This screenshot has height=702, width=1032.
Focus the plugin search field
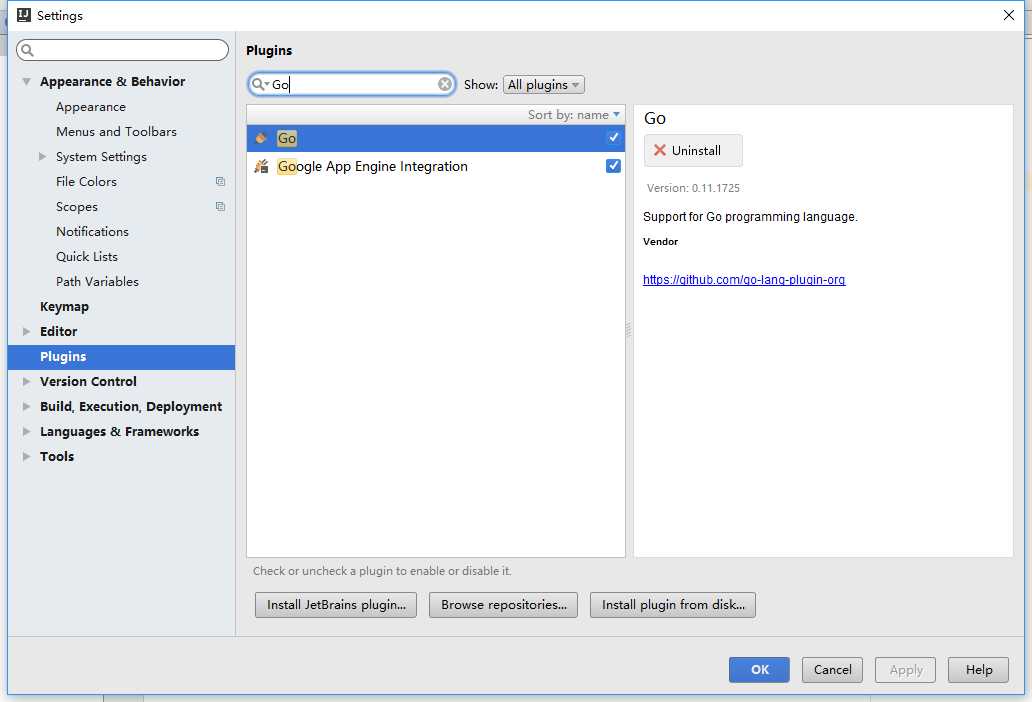tap(352, 84)
